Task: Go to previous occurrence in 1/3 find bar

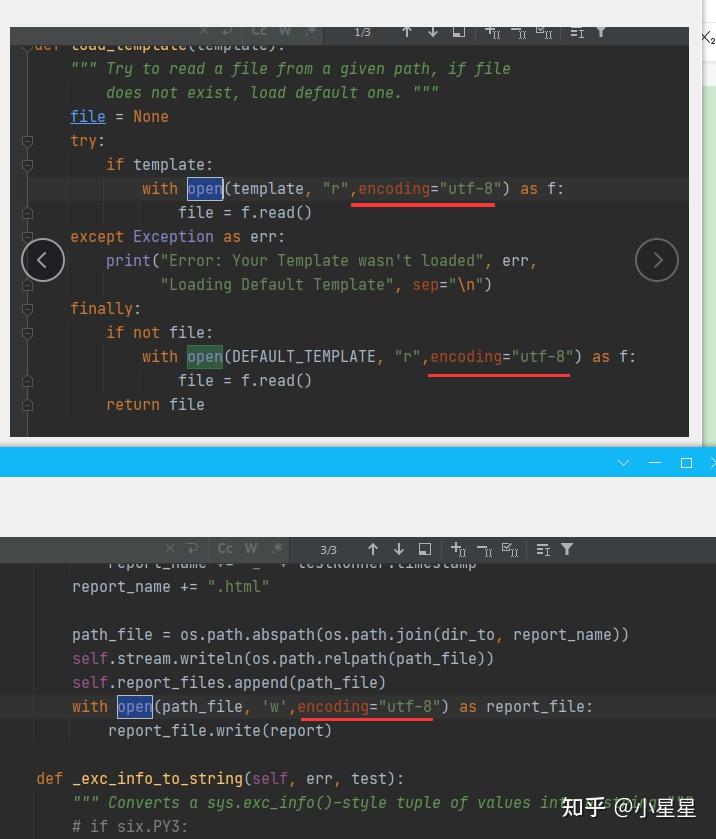Action: pyautogui.click(x=407, y=32)
